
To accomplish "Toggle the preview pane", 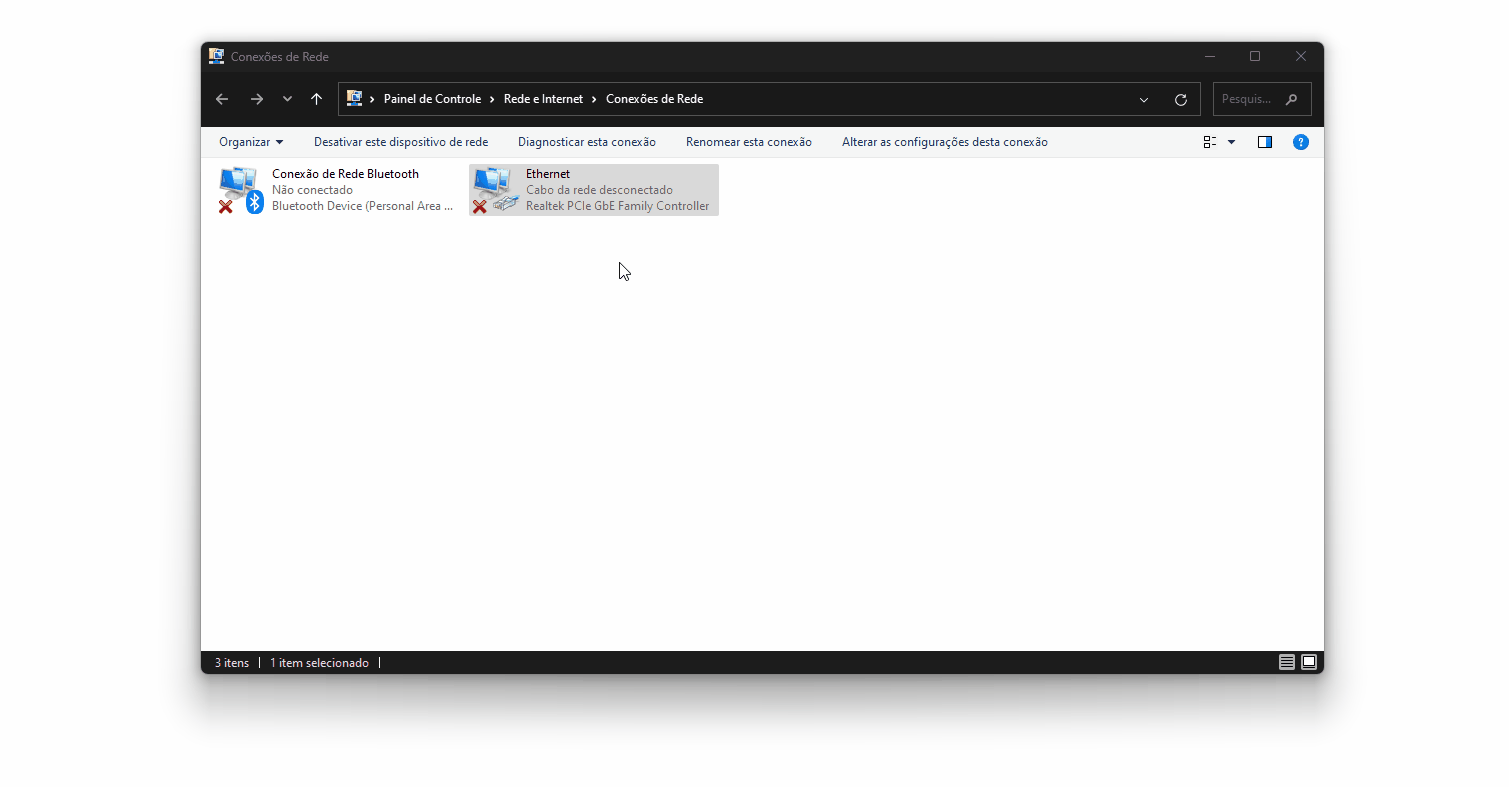I will [x=1265, y=142].
